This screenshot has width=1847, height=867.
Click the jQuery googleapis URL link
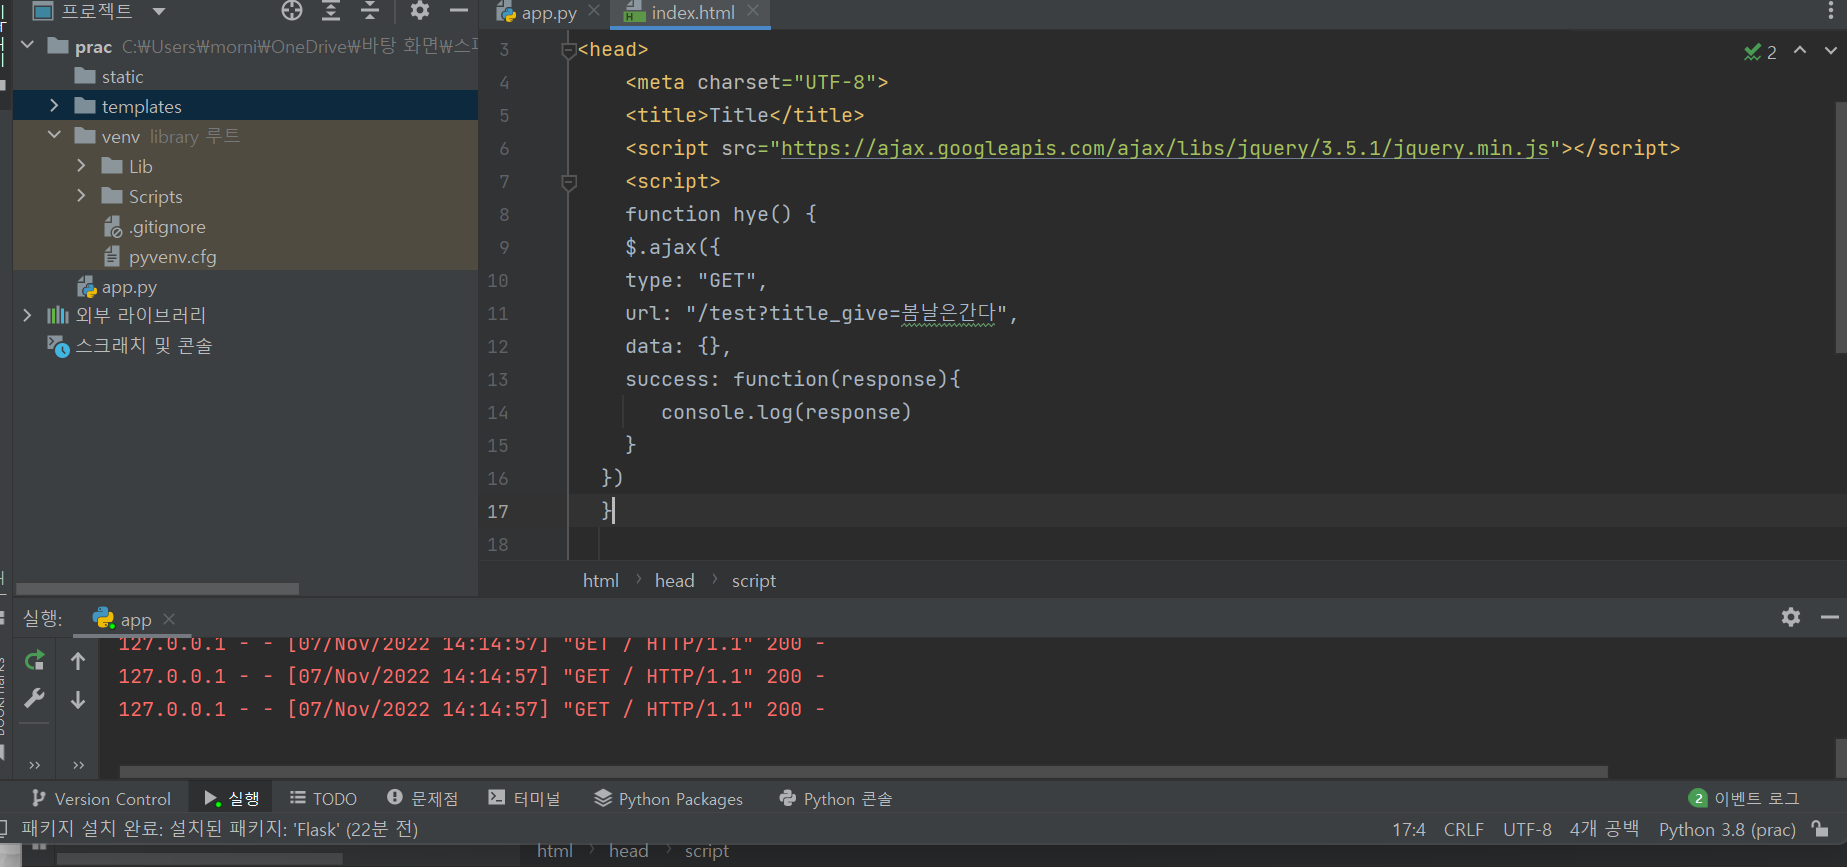[x=1165, y=148]
